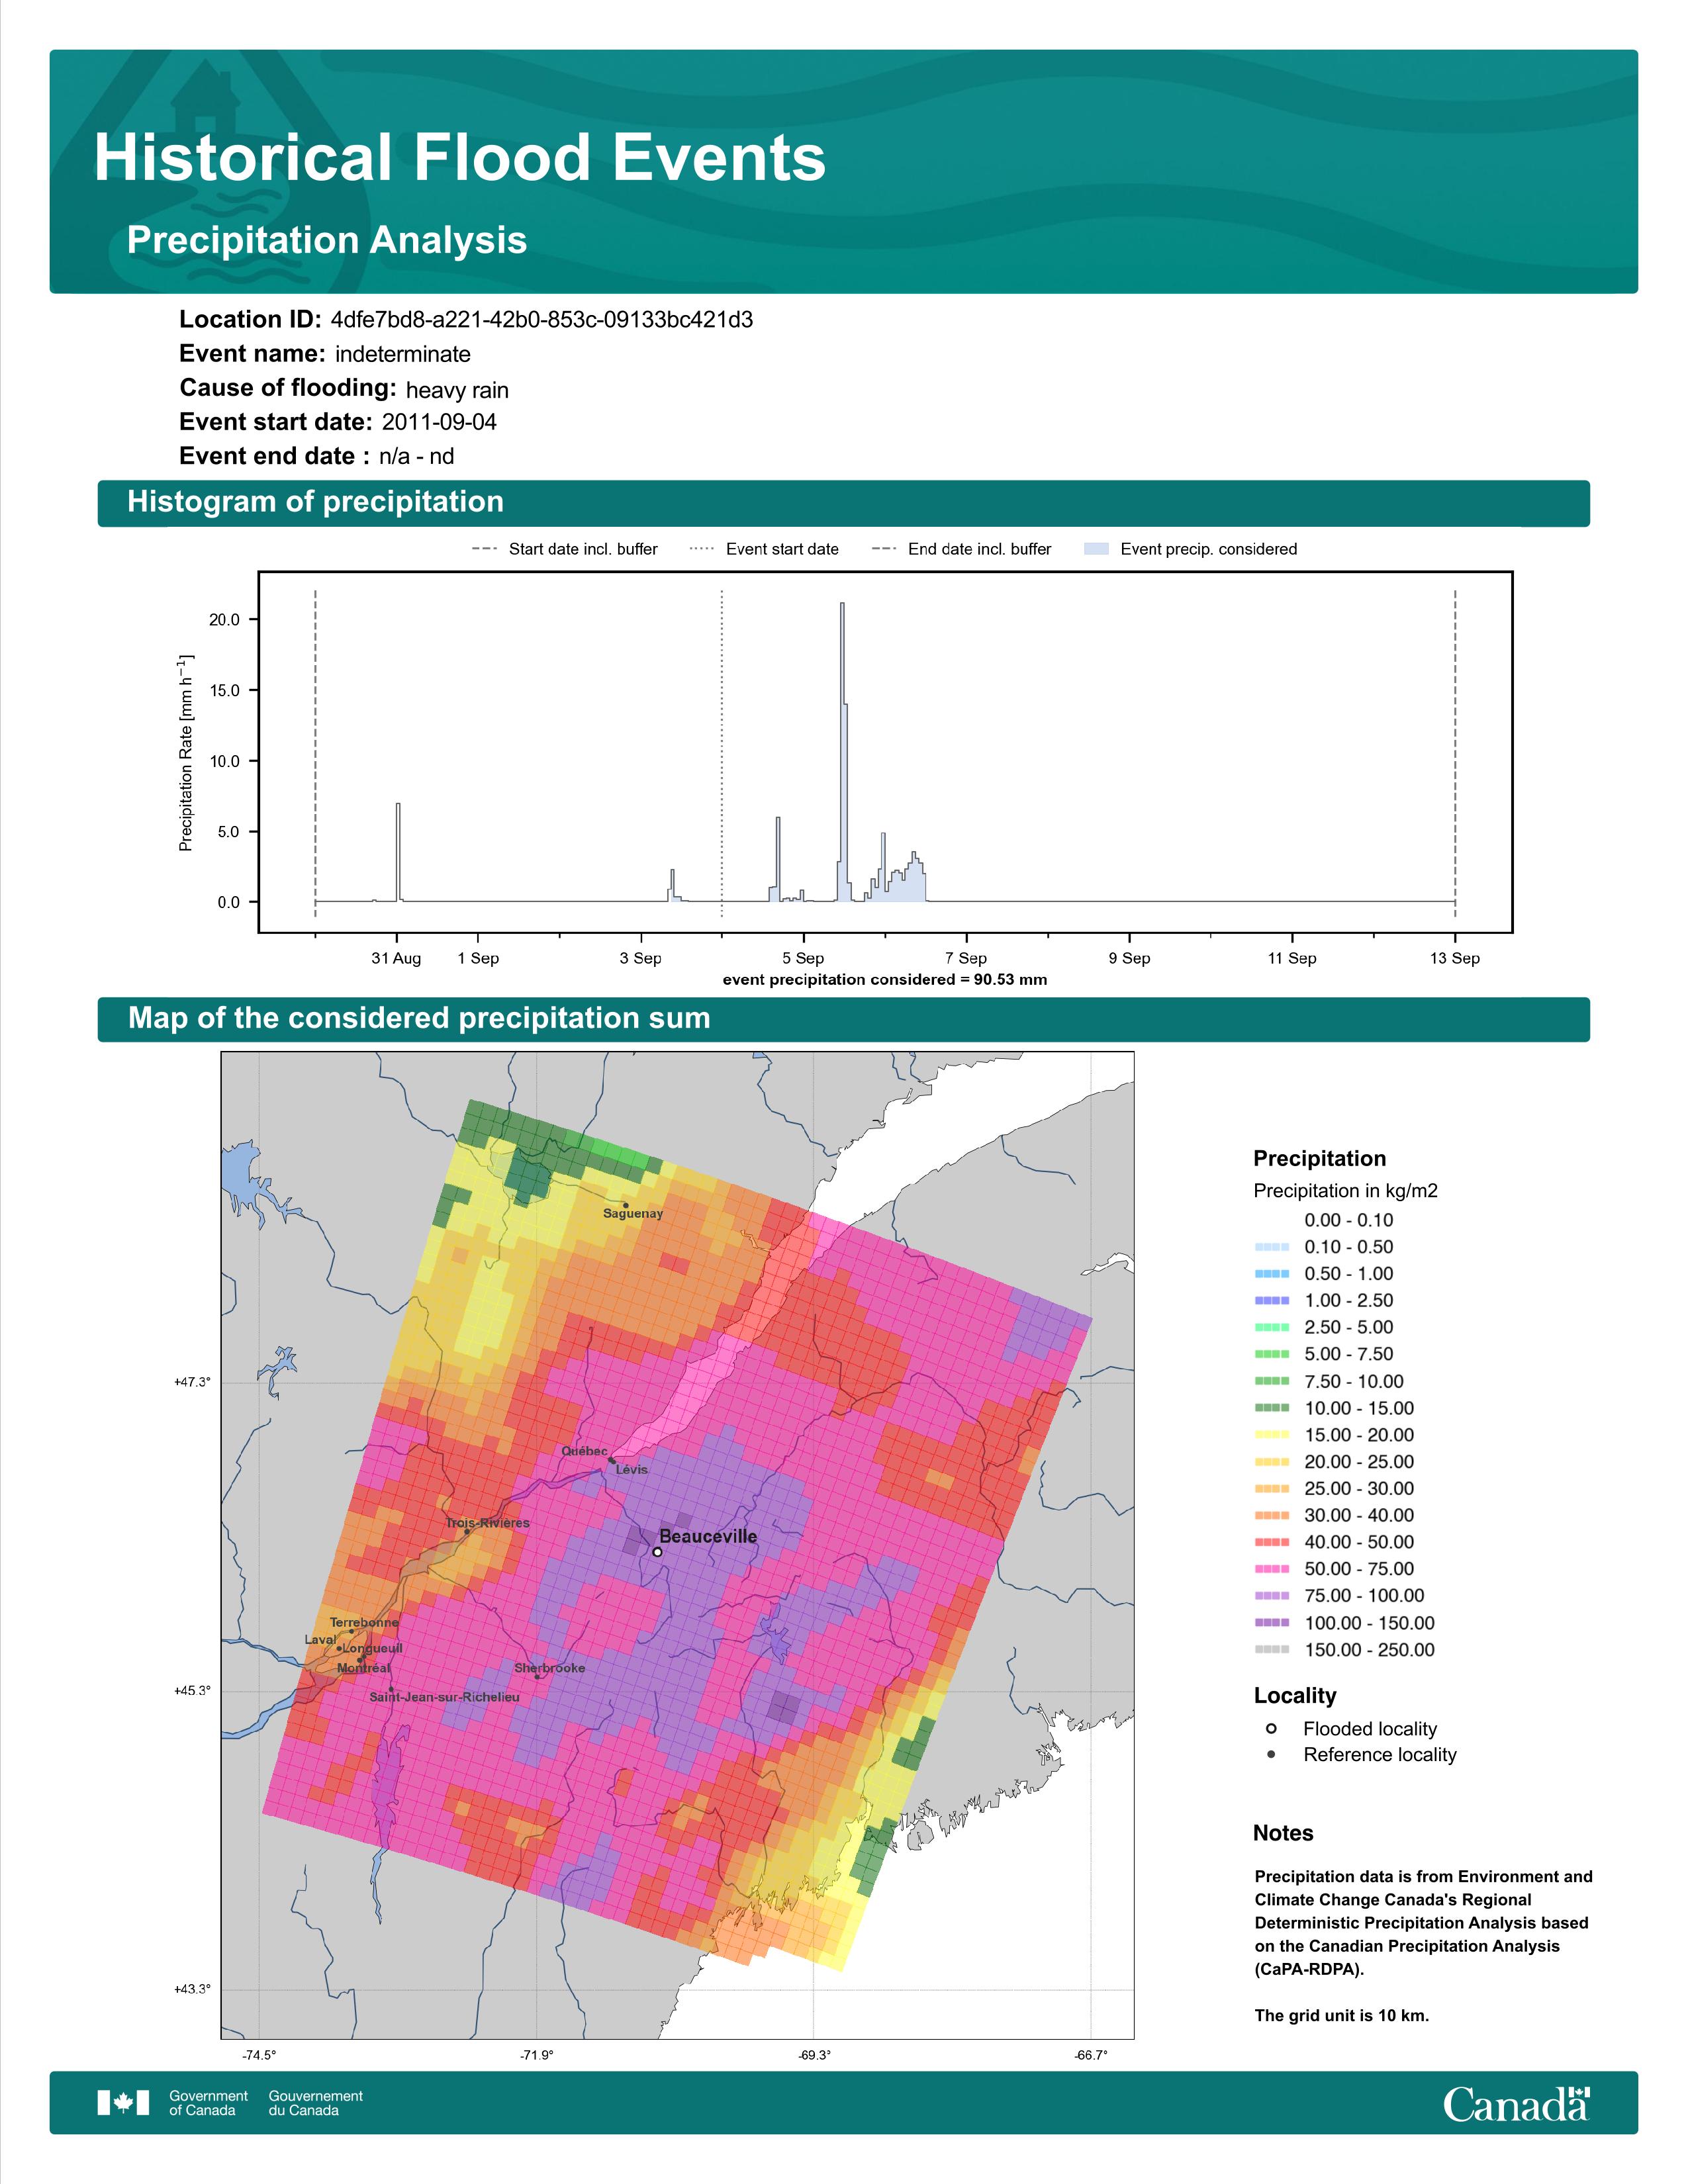
Task: Click the Precipitation Analysis subtitle
Action: pos(327,240)
